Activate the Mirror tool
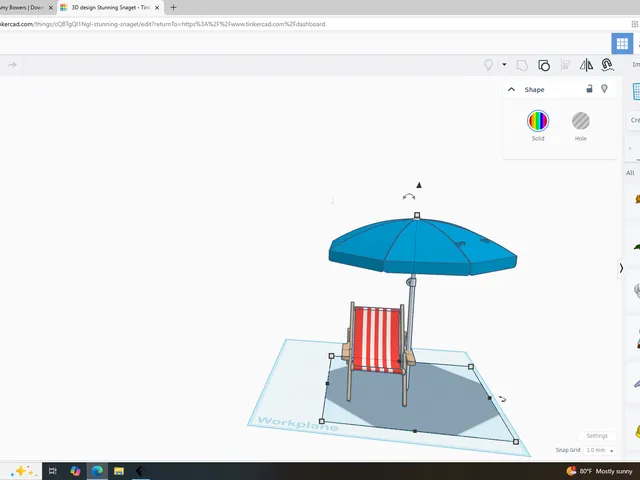 coord(586,65)
